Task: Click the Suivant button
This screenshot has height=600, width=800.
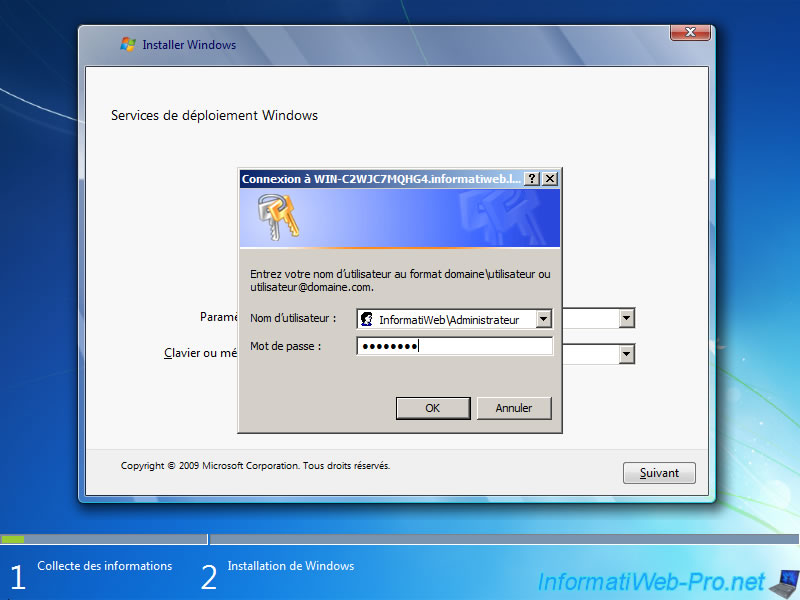Action: pyautogui.click(x=659, y=472)
